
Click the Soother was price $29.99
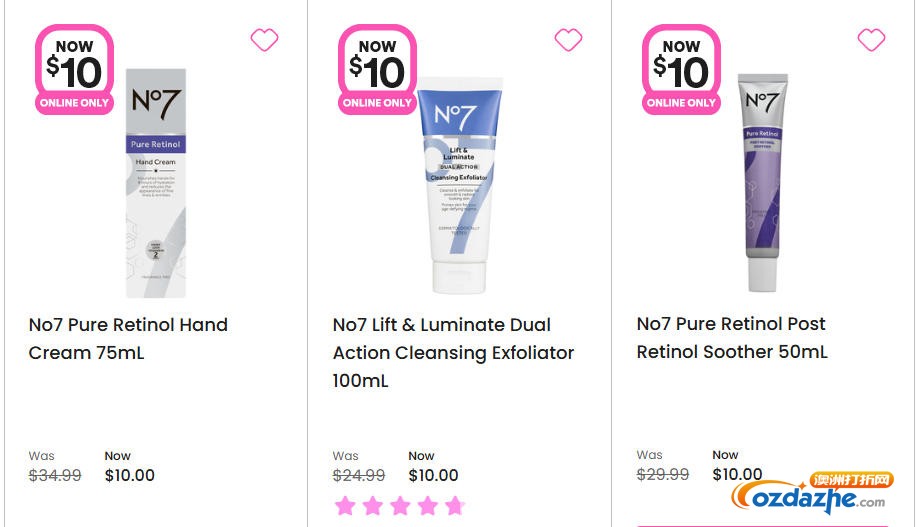(663, 474)
